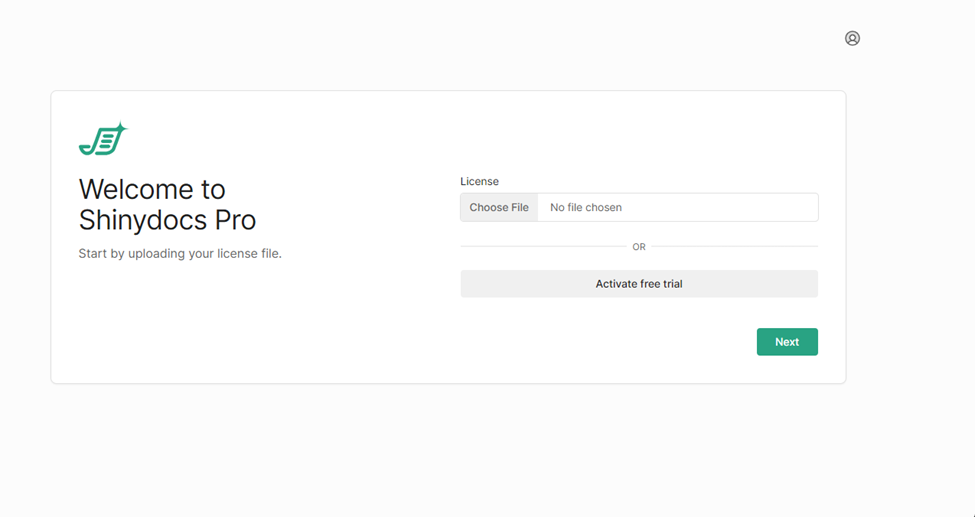The height and width of the screenshot is (517, 975).
Task: Click the person silhouette icon
Action: point(852,38)
